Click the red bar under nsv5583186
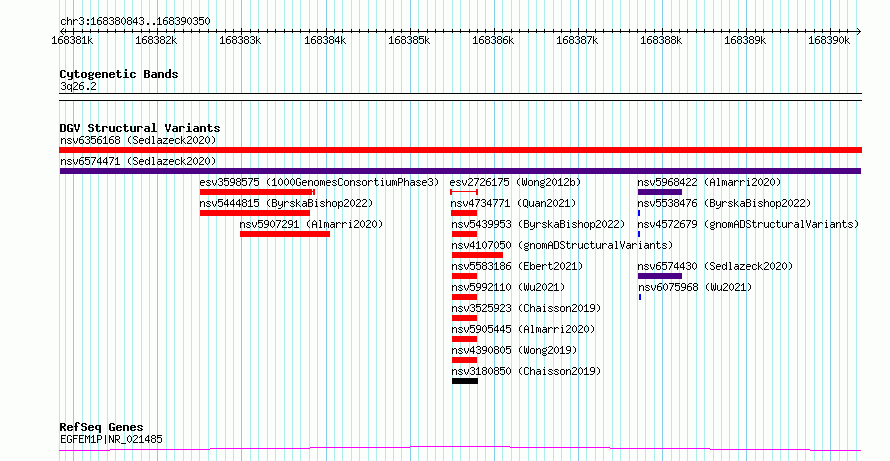 [464, 276]
